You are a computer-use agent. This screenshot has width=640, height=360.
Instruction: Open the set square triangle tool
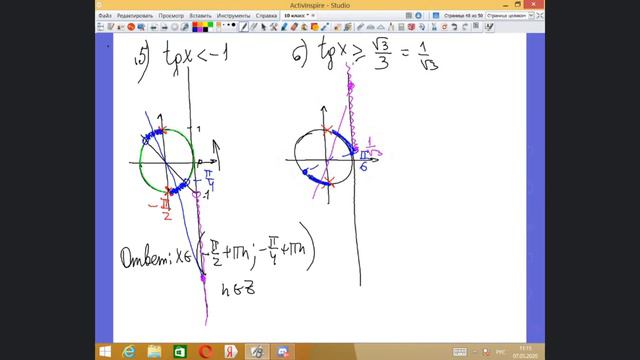coord(381,27)
